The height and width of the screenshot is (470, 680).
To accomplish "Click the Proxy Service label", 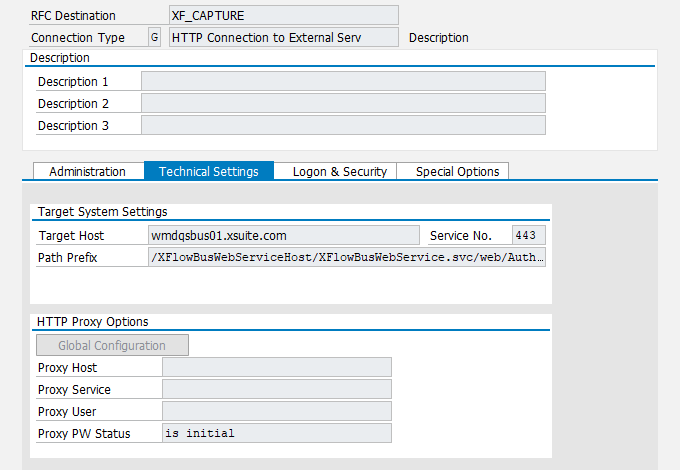I will coord(74,389).
